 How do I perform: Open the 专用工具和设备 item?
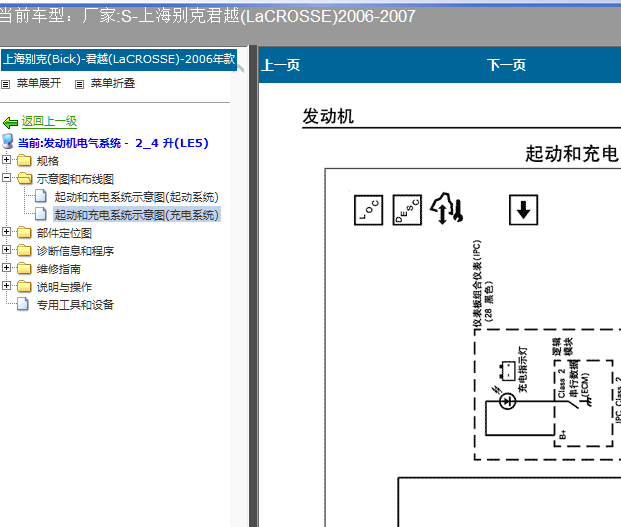(x=75, y=305)
